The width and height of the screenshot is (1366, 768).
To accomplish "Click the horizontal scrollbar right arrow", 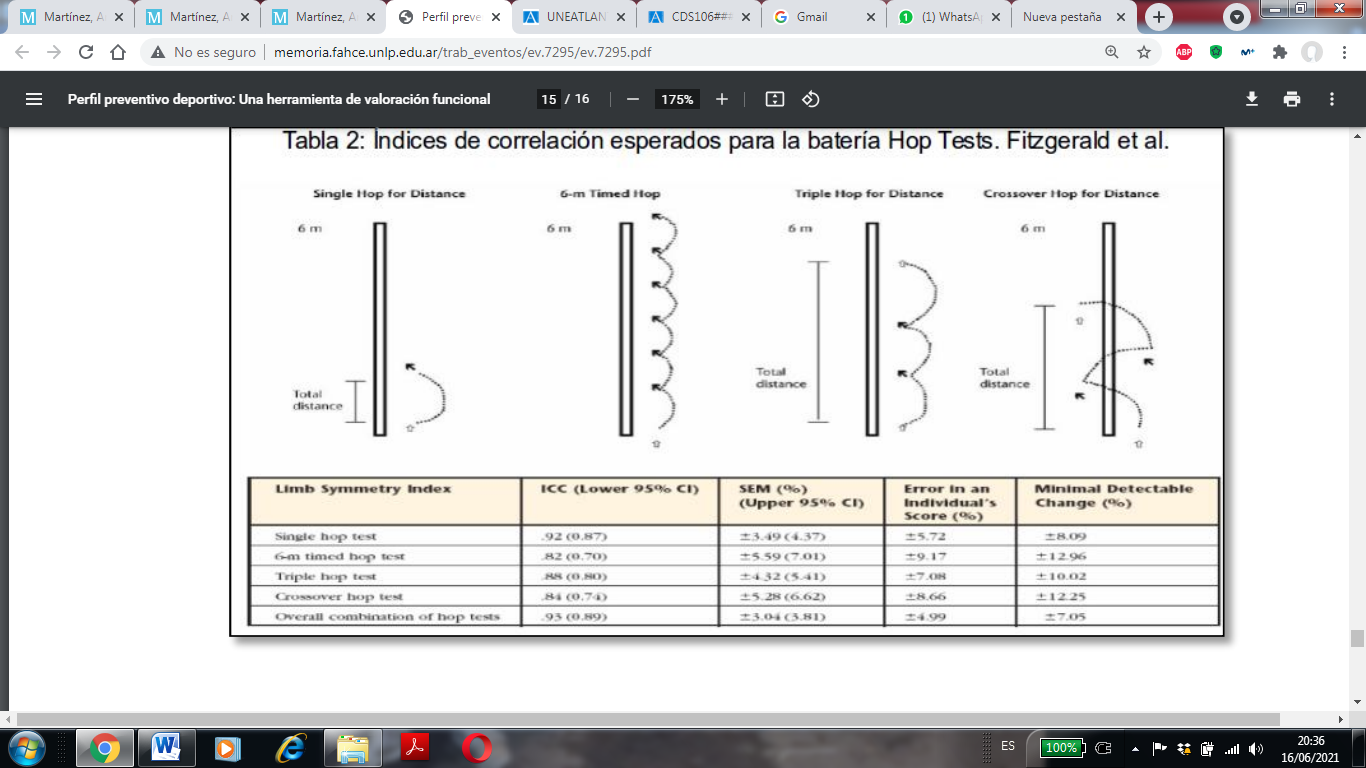I will [1341, 719].
